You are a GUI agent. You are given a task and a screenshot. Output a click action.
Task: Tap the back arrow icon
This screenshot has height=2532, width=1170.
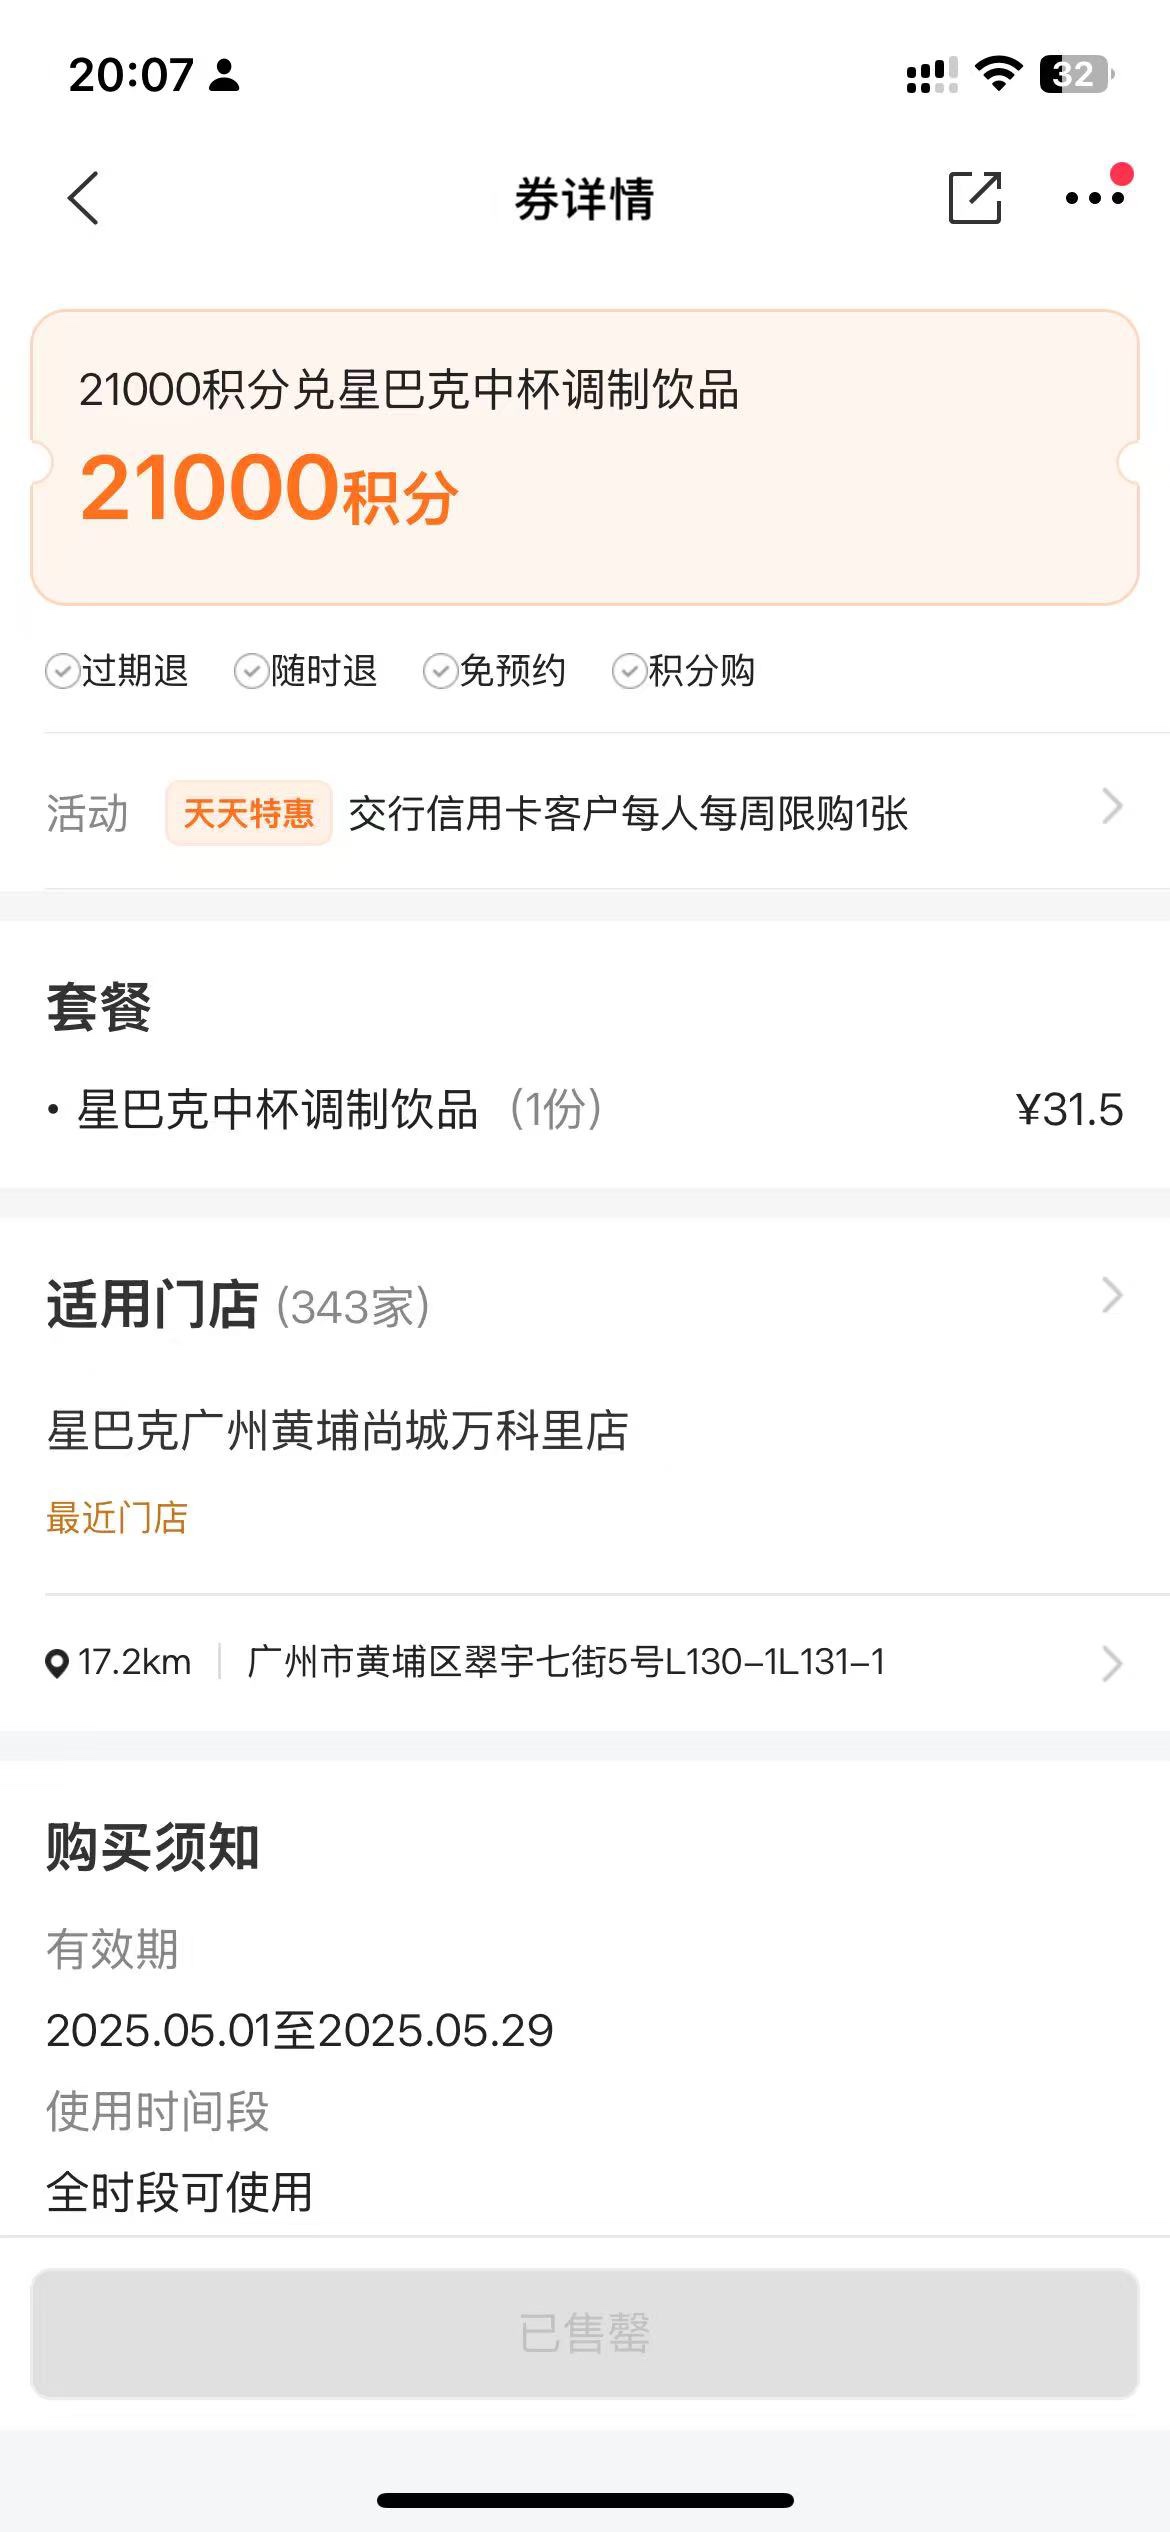[84, 198]
